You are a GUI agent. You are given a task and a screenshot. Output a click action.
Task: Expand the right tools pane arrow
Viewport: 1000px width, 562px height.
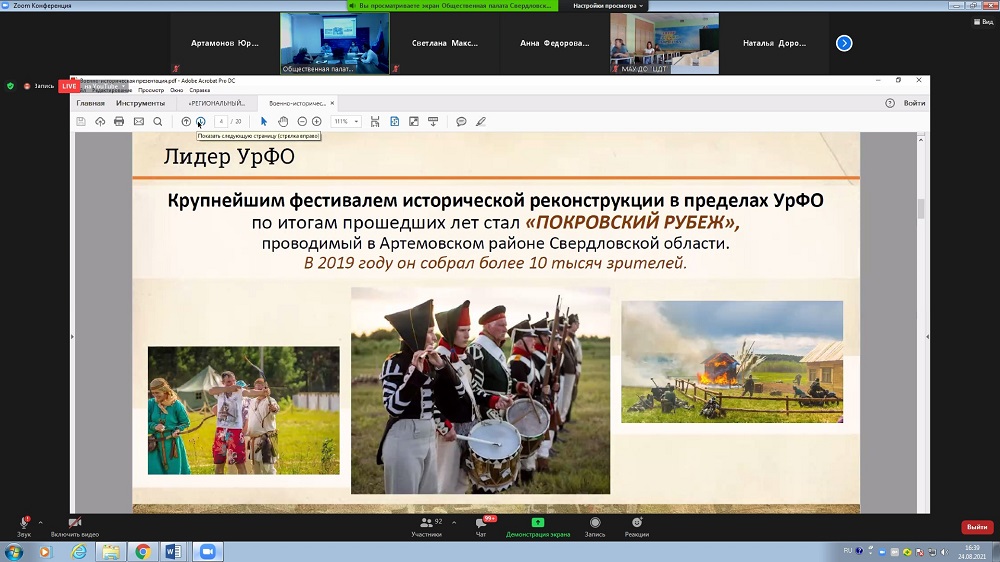(x=927, y=336)
